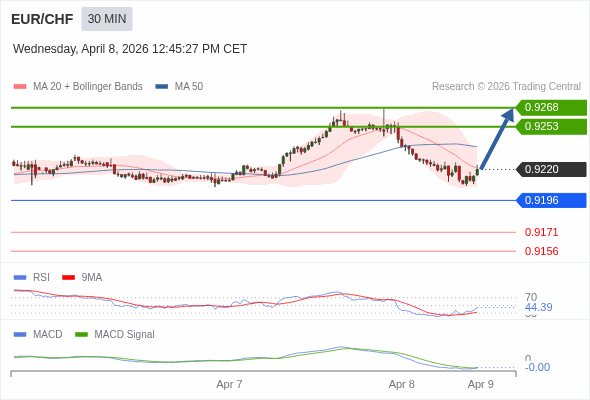This screenshot has width=590, height=400.
Task: Click the MACD blue legend swatch
Action: click(x=20, y=335)
